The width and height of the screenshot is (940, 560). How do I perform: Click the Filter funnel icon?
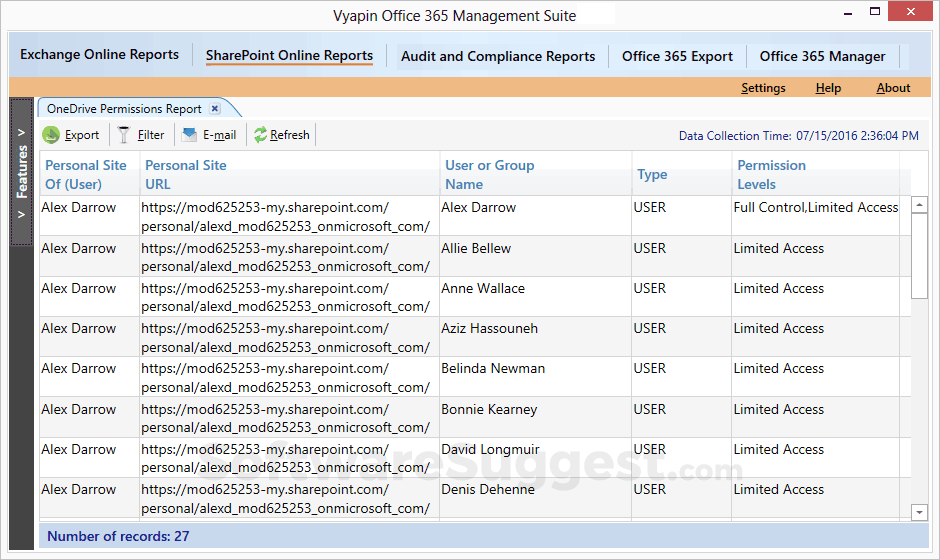pos(124,135)
